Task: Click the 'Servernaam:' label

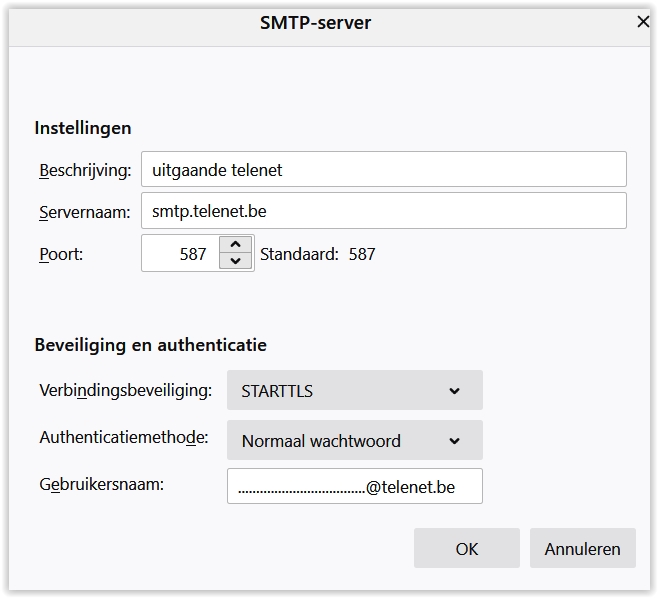Action: (85, 211)
